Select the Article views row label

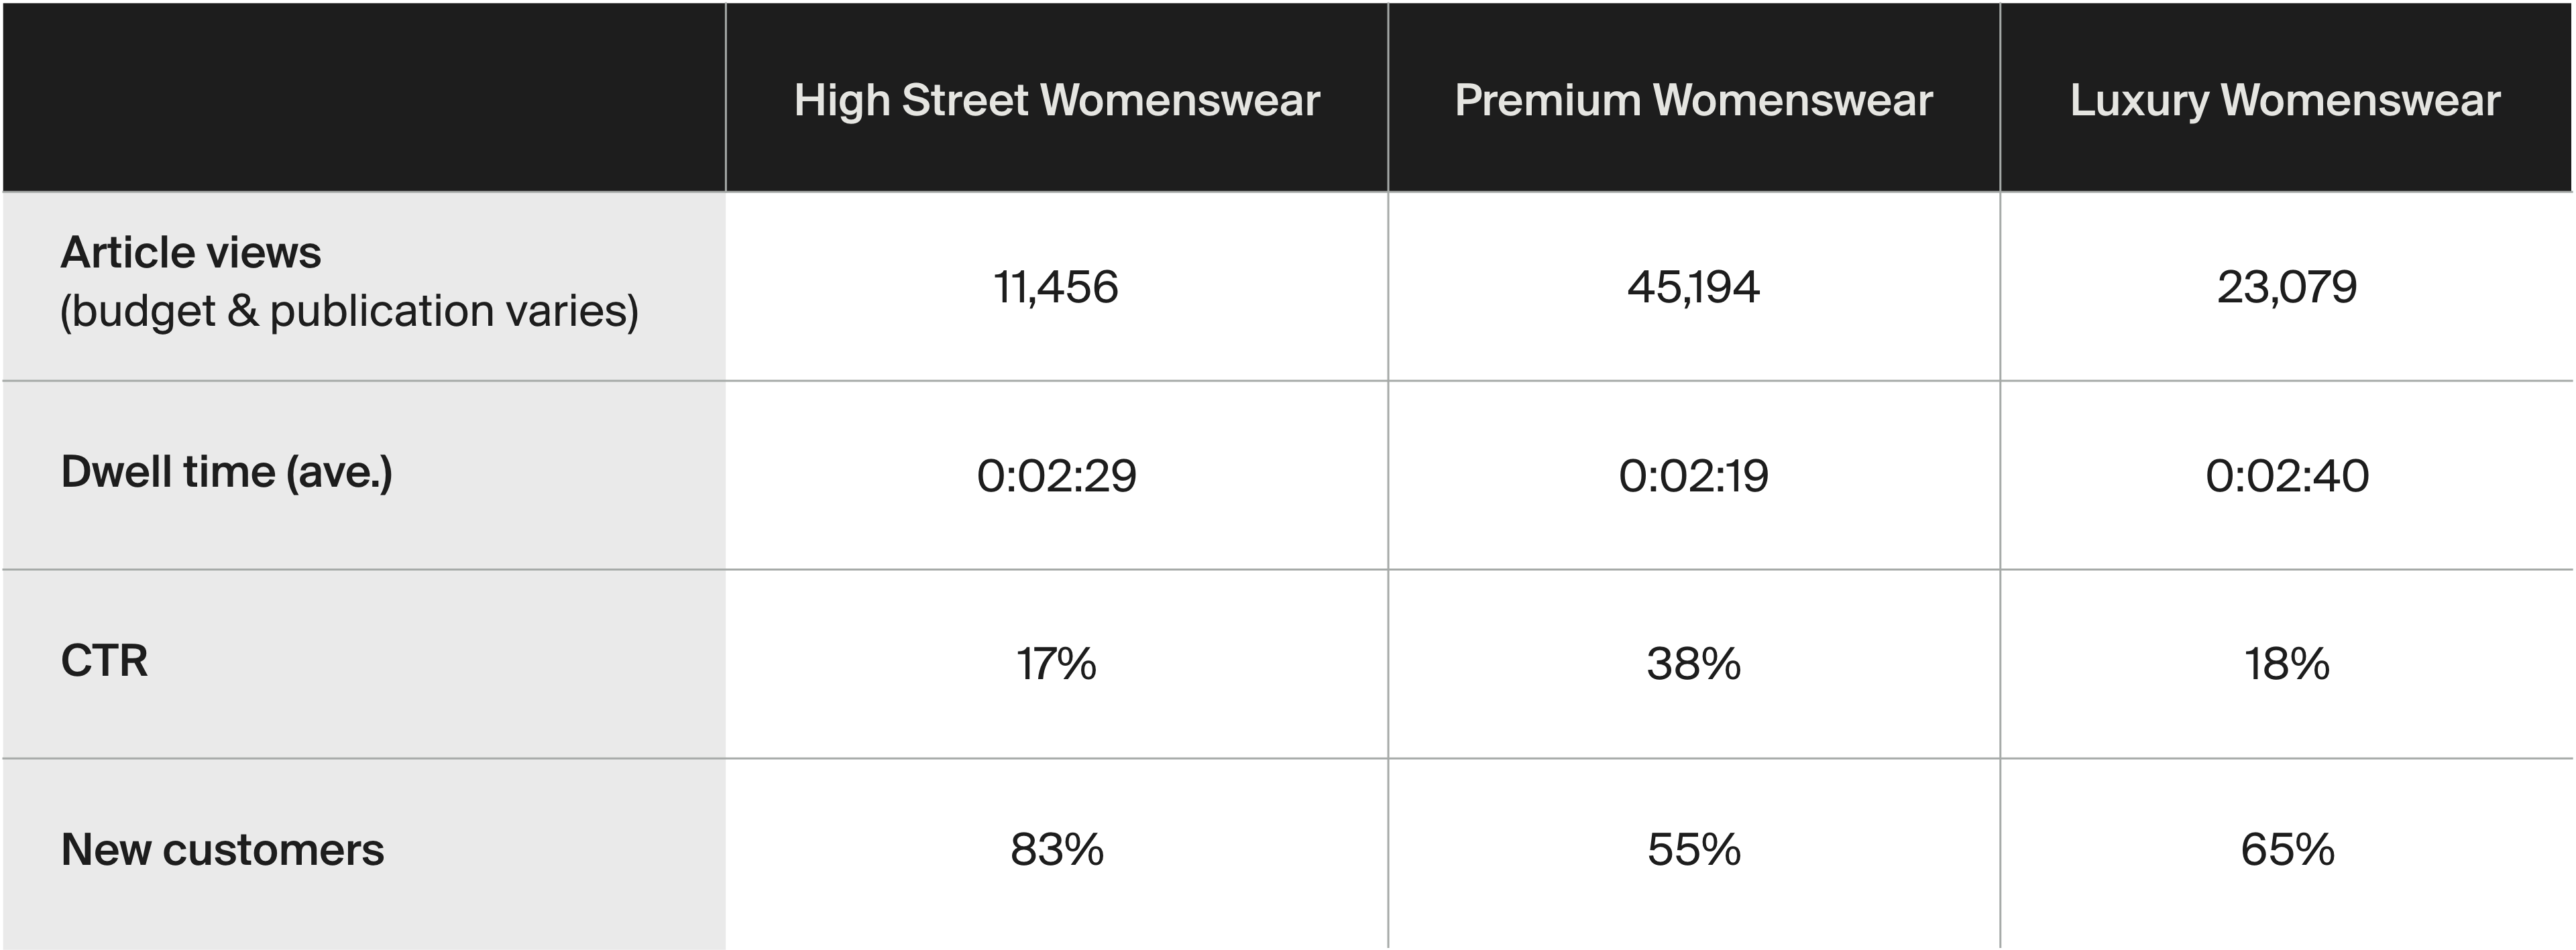click(x=191, y=253)
